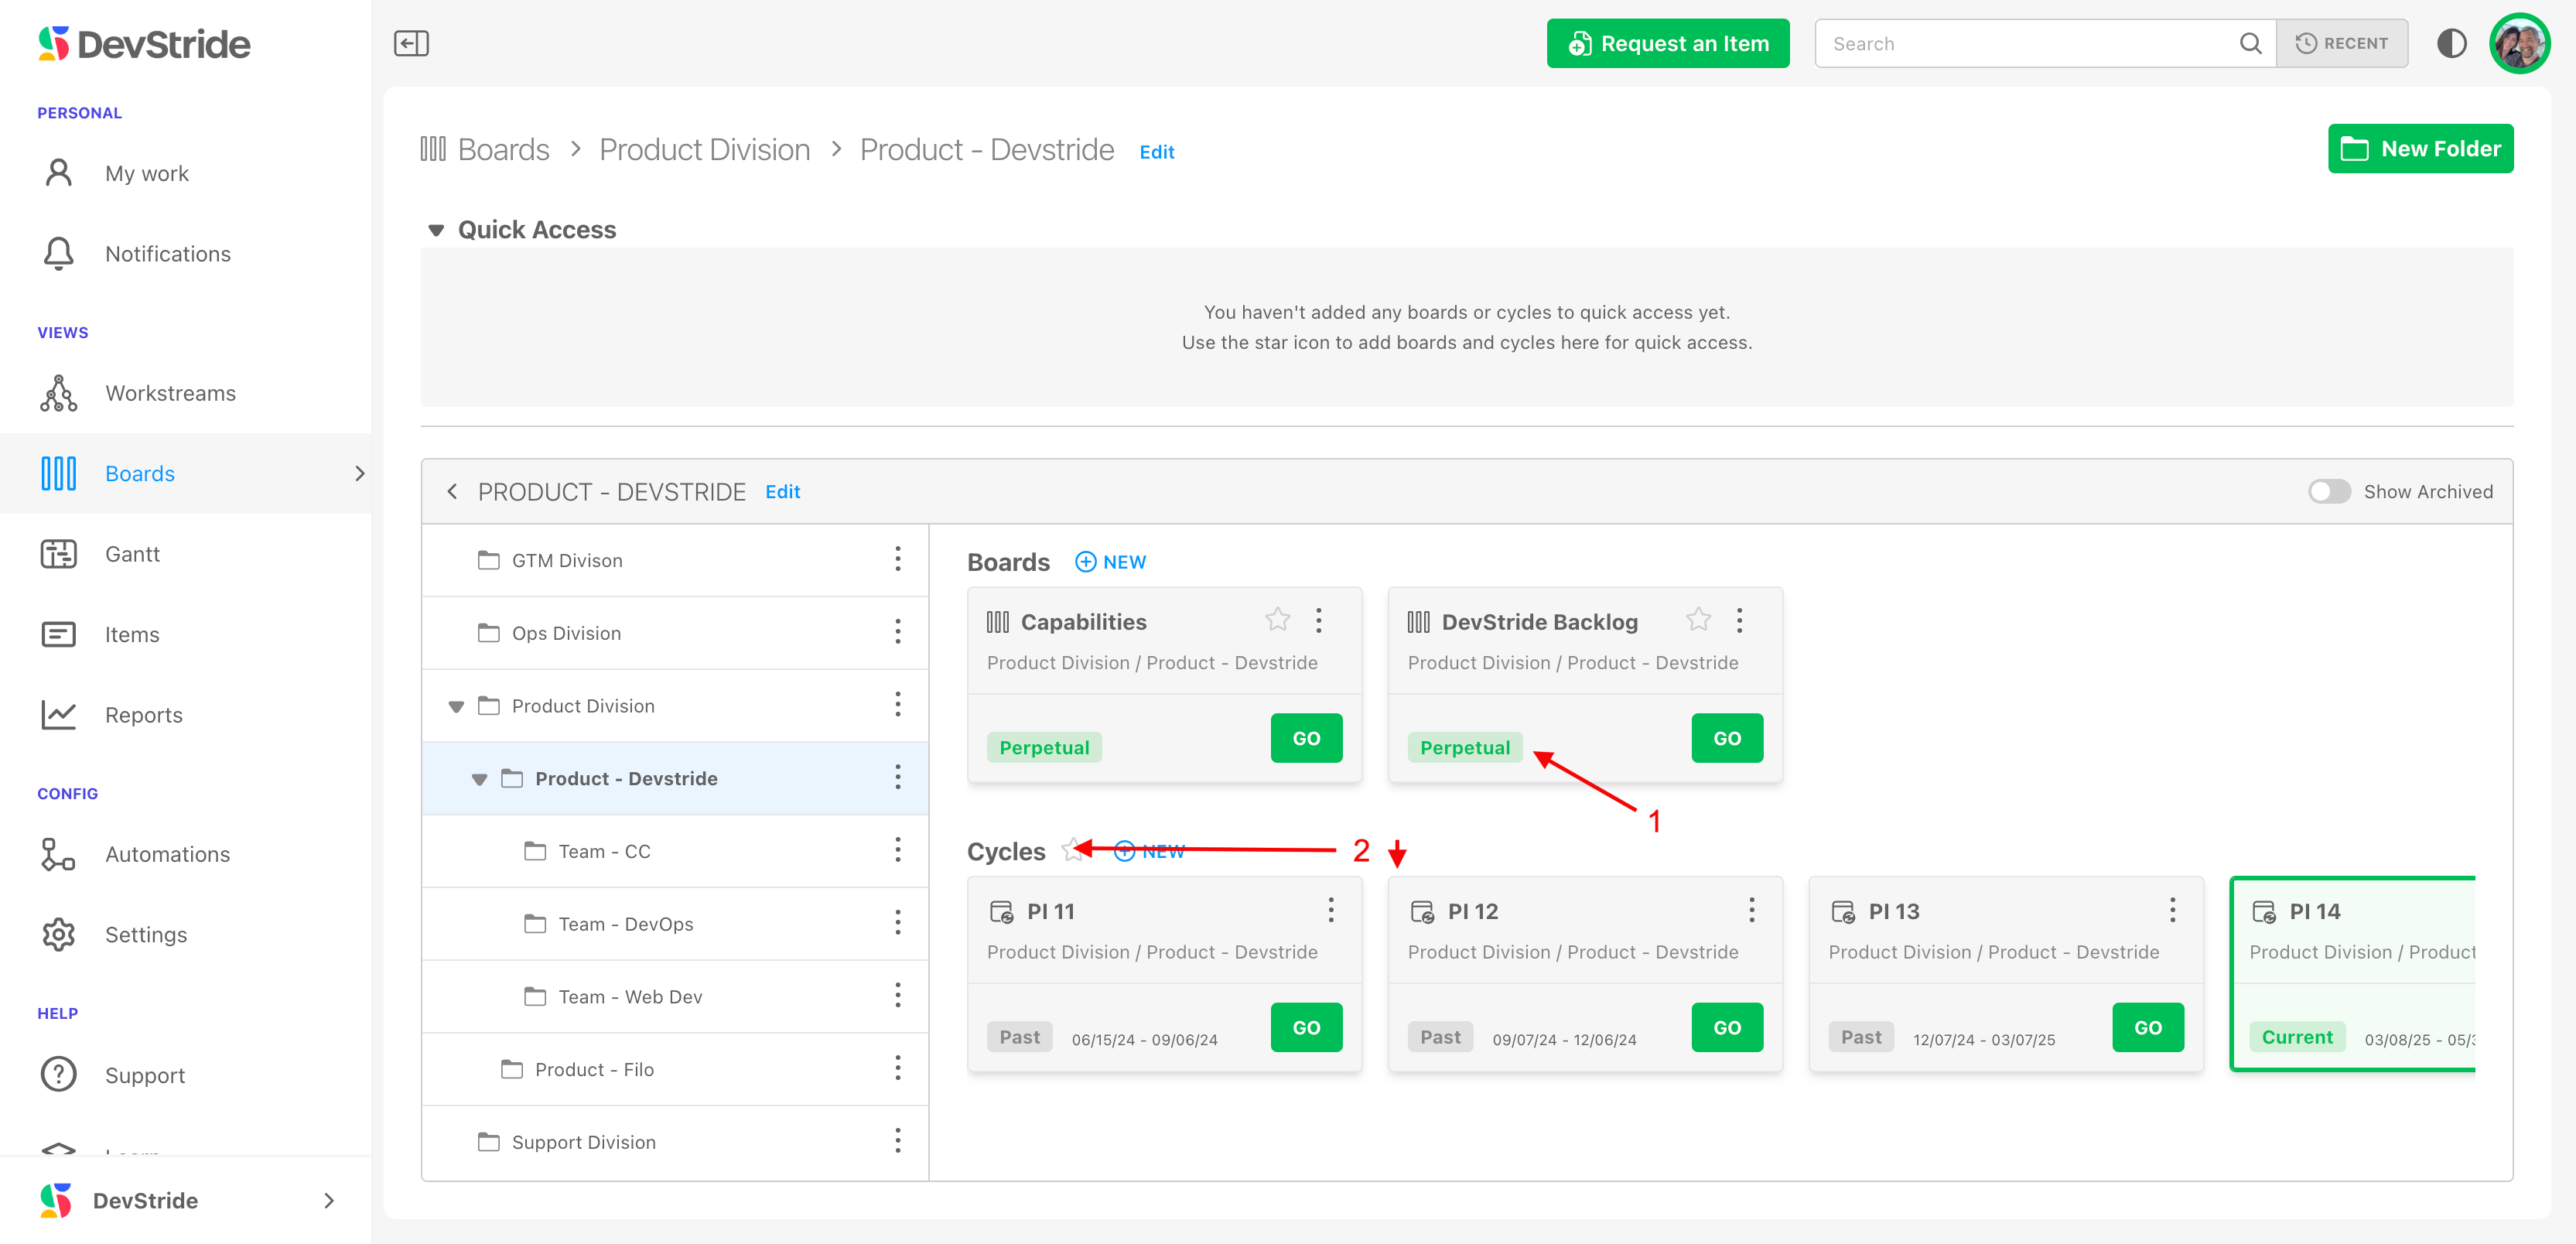This screenshot has width=2576, height=1244.
Task: Open Workstreams in the sidebar
Action: tap(170, 393)
